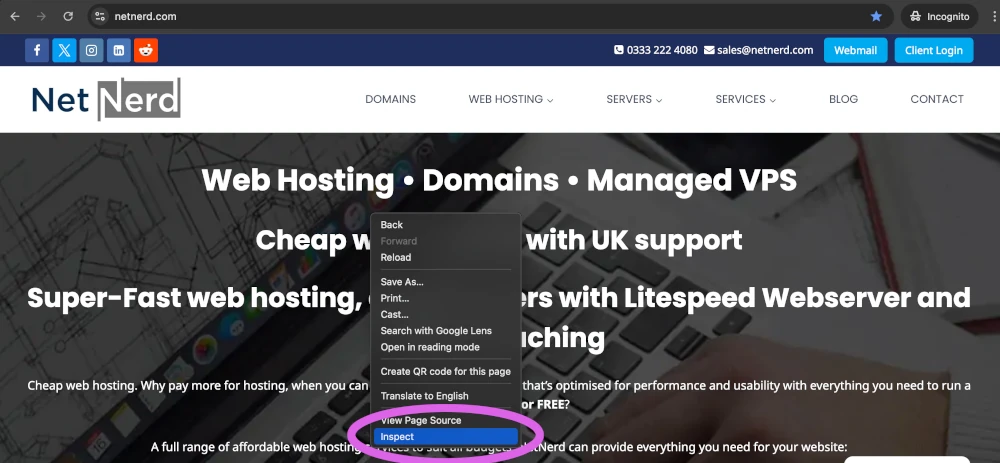The width and height of the screenshot is (1000, 463).
Task: Open the Instagram social icon
Action: pyautogui.click(x=92, y=50)
